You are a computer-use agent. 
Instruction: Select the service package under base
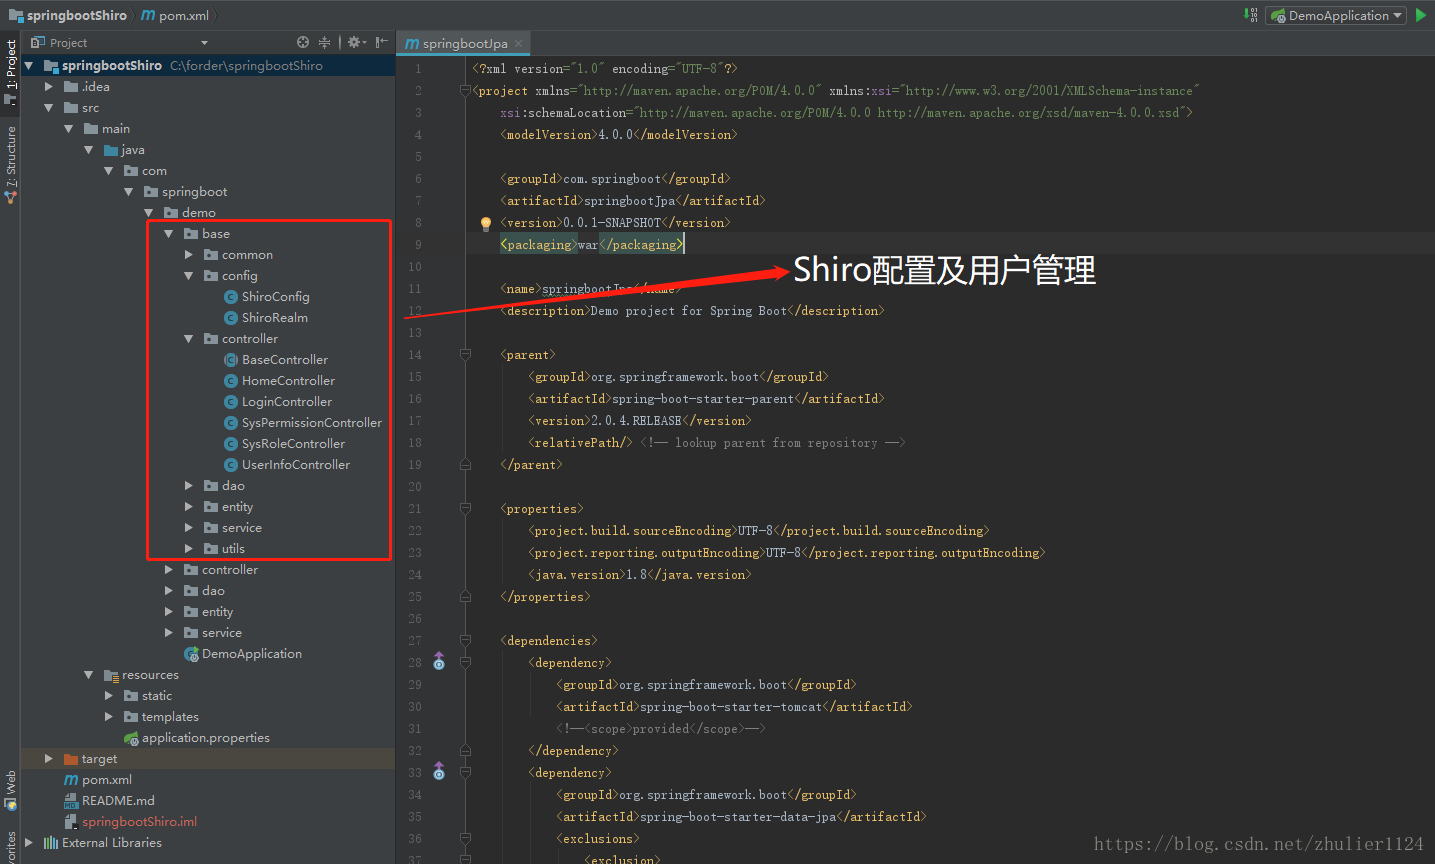click(241, 527)
